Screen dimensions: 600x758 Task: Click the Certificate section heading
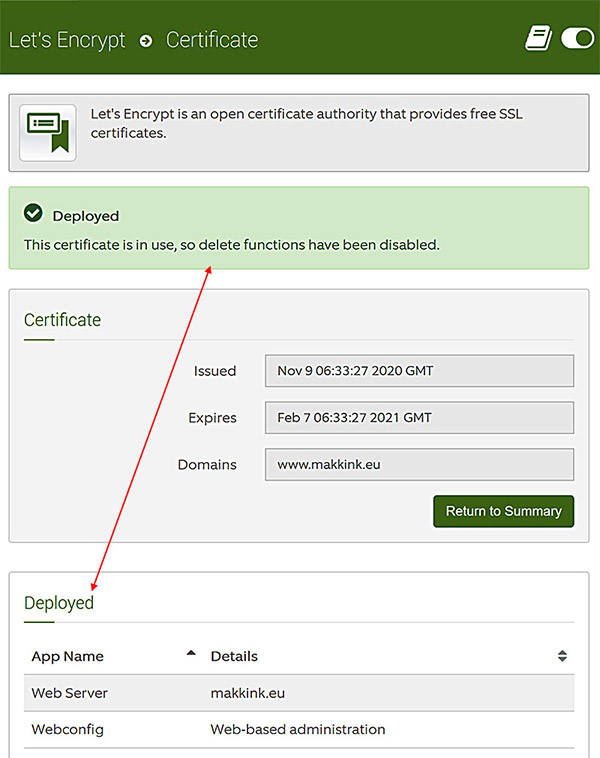[62, 320]
